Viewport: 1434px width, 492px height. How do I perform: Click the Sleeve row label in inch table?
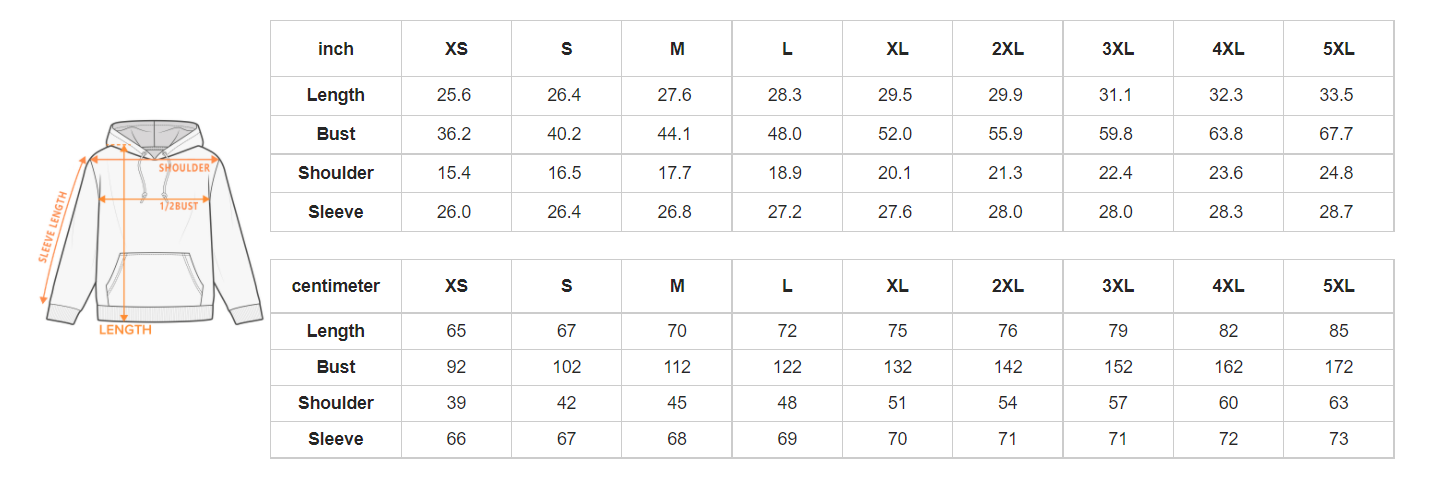click(336, 212)
